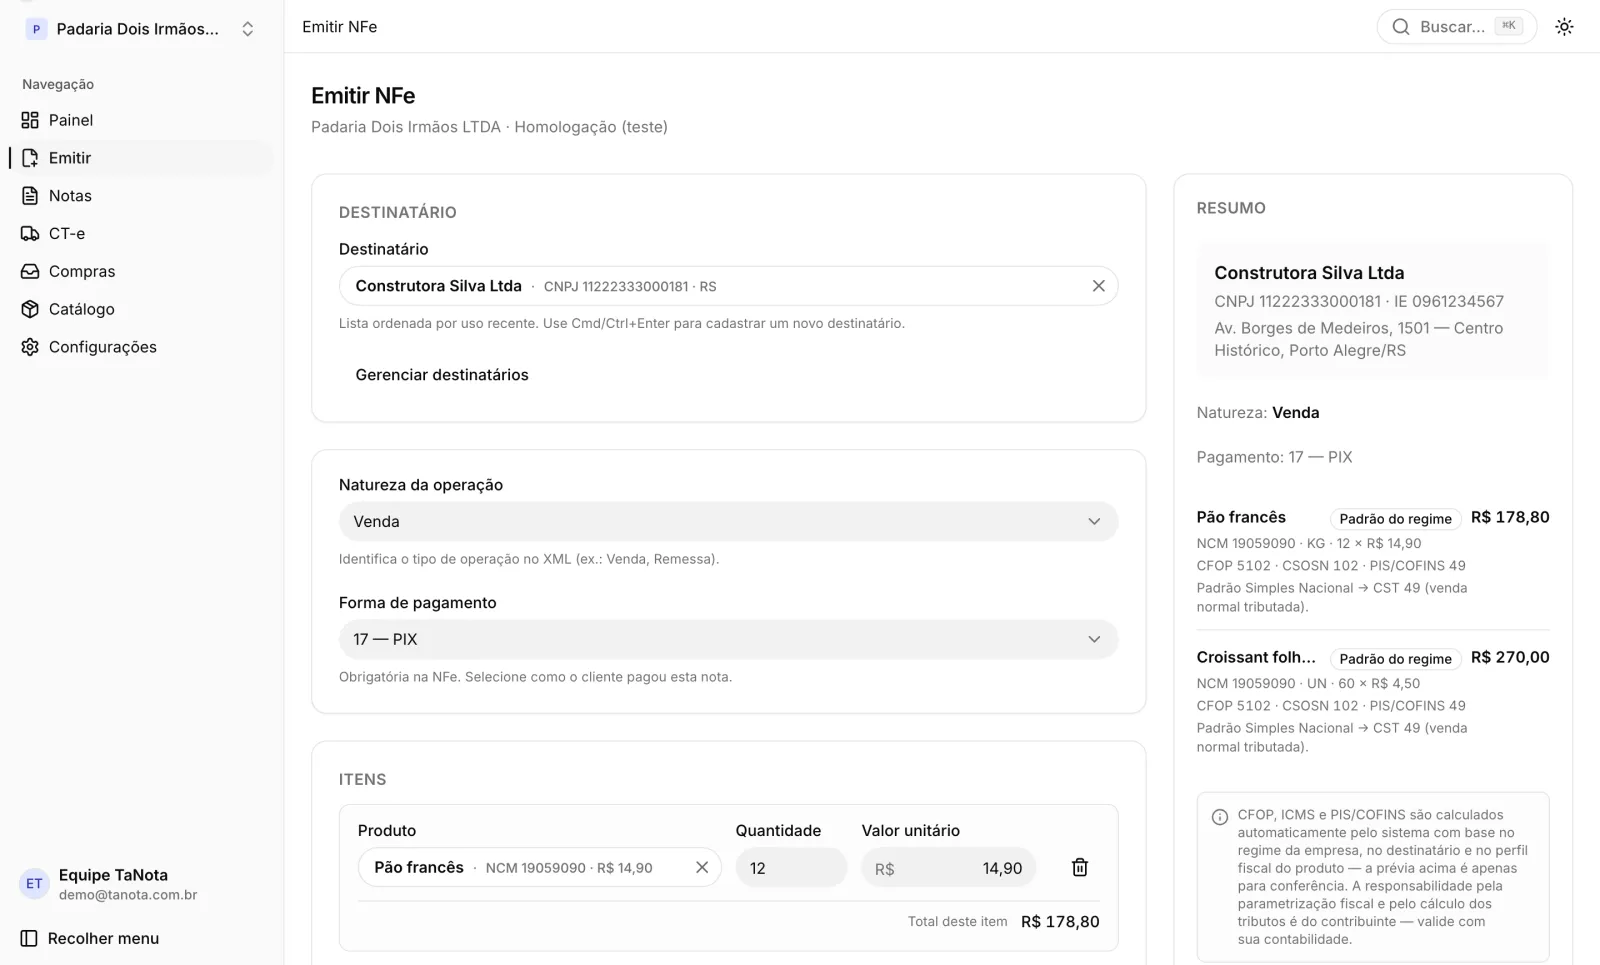Open the Destinatário combo box
The height and width of the screenshot is (965, 1600).
coord(728,286)
